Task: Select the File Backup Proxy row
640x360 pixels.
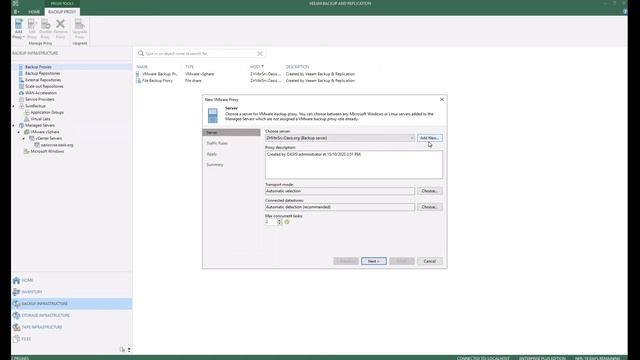Action: tap(246, 80)
